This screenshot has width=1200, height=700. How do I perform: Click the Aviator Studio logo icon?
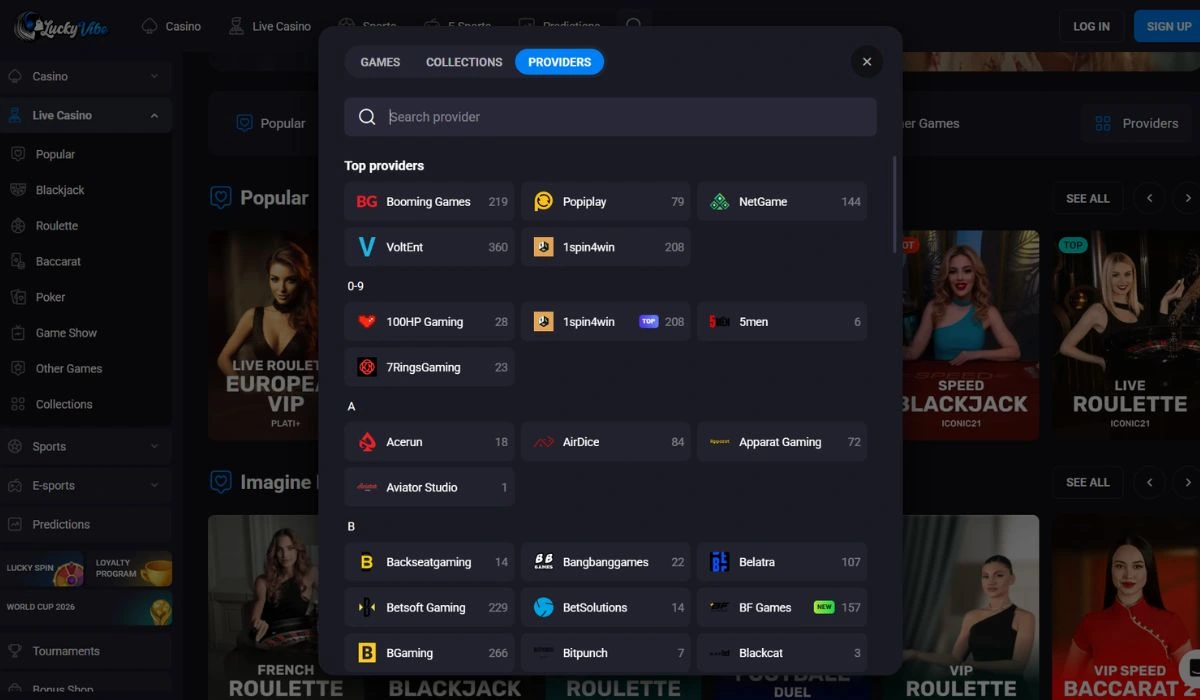point(366,487)
